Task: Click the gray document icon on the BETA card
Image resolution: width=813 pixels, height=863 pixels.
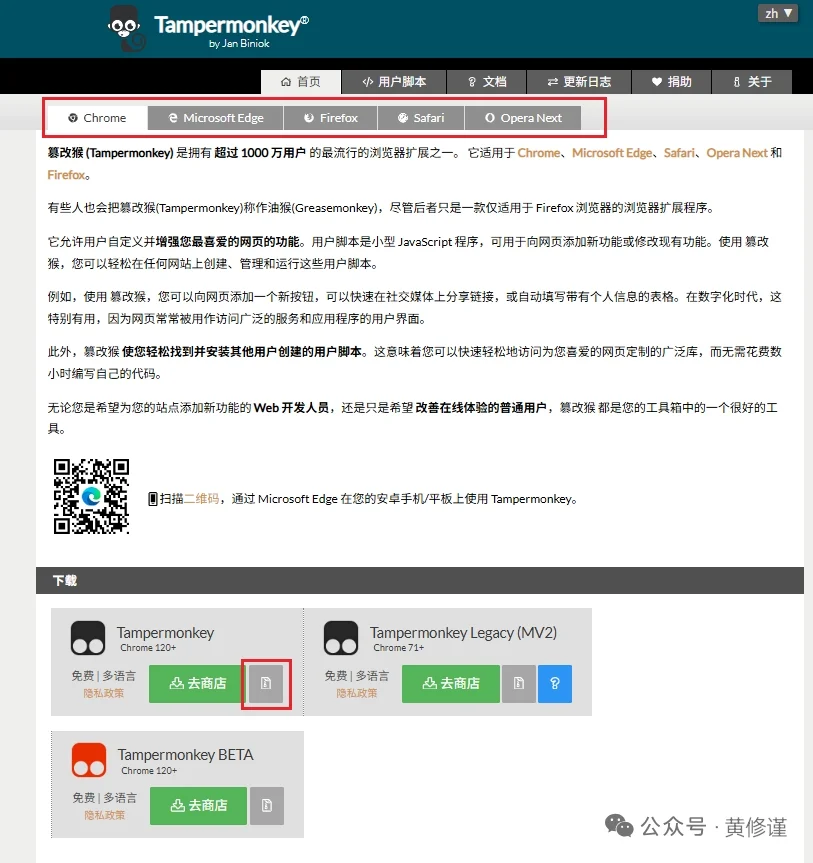Action: 266,806
